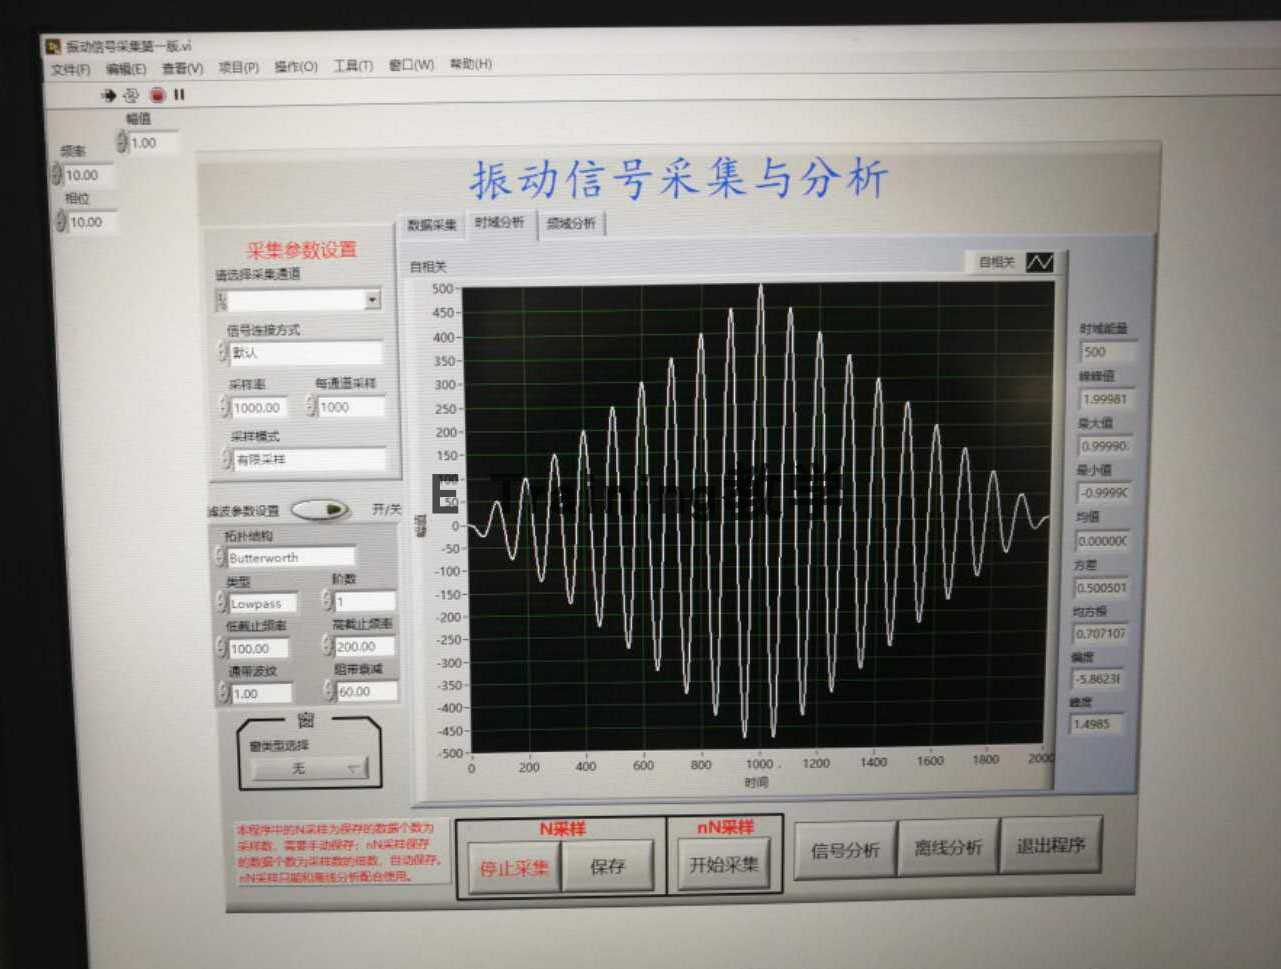Click the red Abort Execution icon
Viewport: 1281px width, 969px height.
point(157,95)
